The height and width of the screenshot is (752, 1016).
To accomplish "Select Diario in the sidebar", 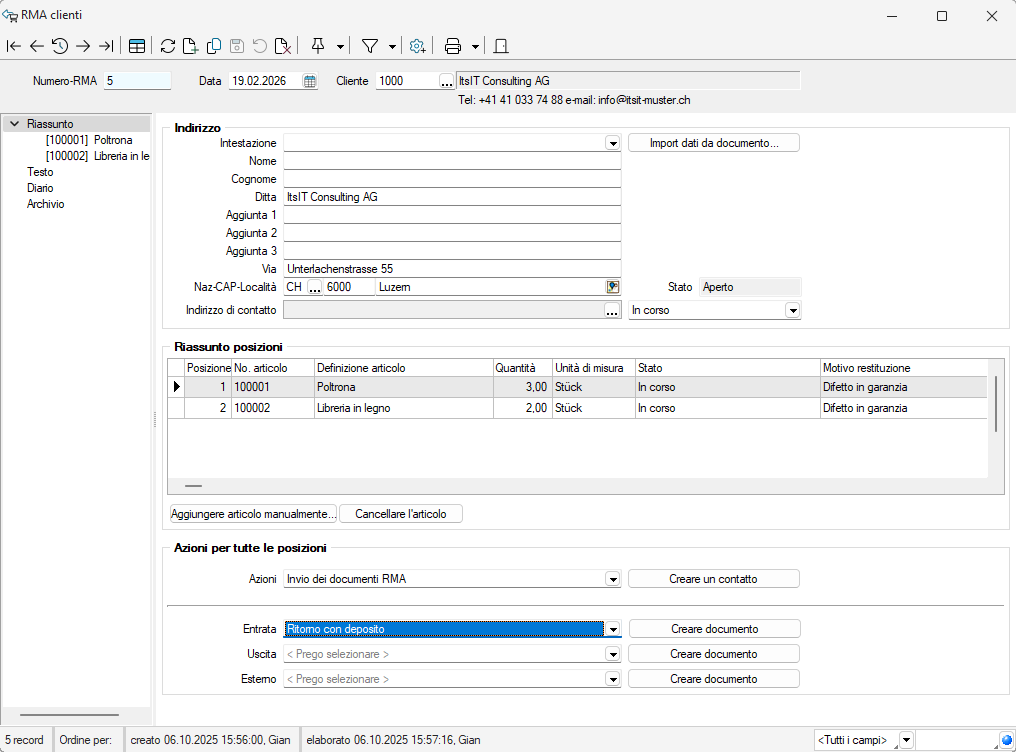I will tap(40, 188).
